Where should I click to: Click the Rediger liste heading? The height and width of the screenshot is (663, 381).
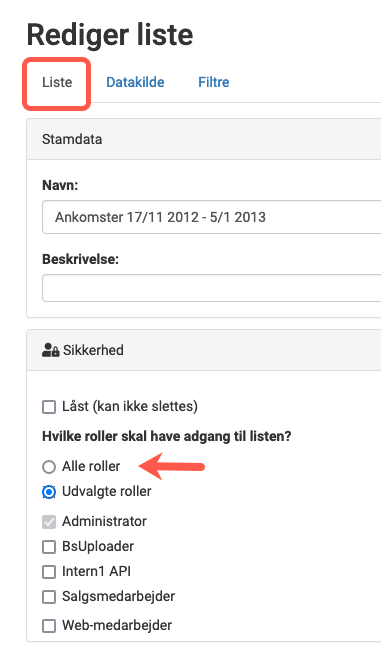[x=110, y=35]
